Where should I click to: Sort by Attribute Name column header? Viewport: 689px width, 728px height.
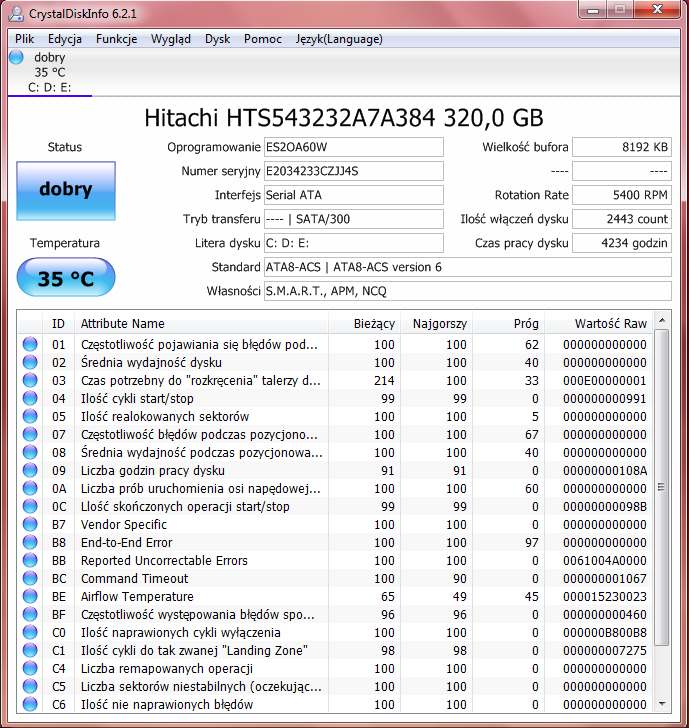[201, 324]
